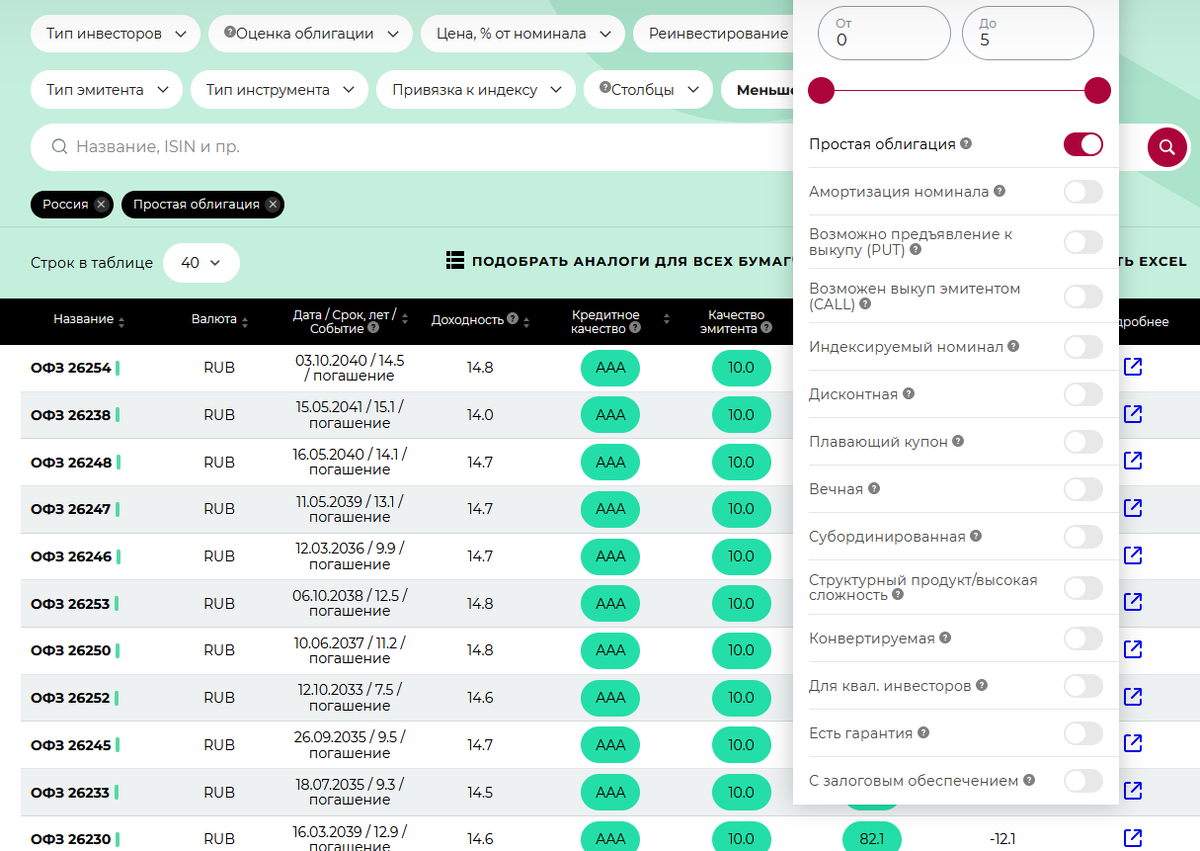Click the right handle of the range slider
The image size is (1200, 851).
[x=1097, y=90]
